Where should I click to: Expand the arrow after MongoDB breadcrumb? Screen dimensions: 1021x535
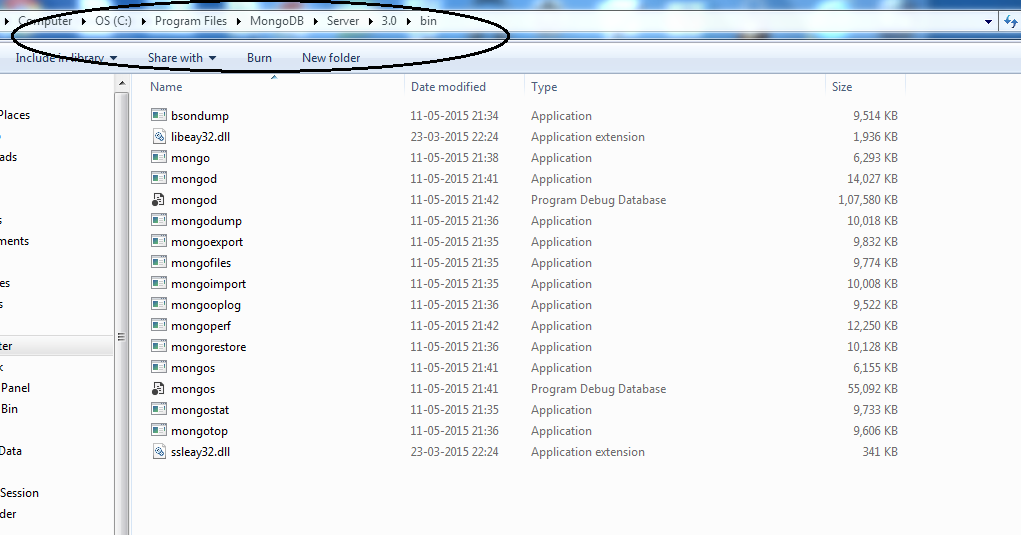315,21
